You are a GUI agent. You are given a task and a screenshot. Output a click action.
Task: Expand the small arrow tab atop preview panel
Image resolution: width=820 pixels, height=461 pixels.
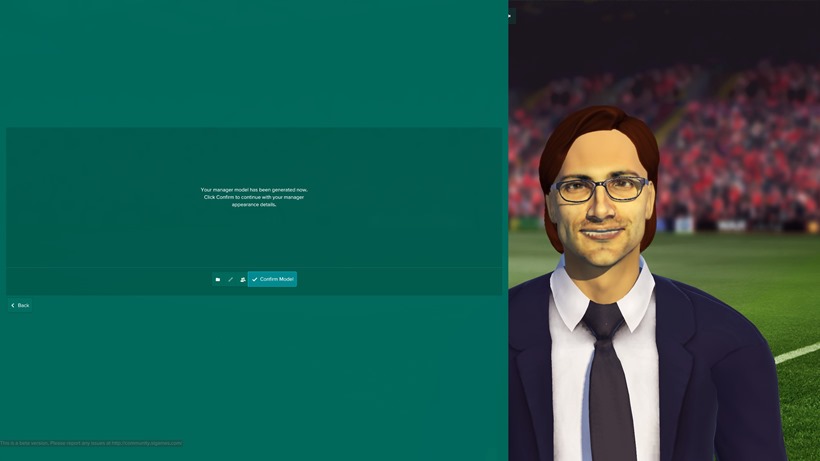click(511, 16)
